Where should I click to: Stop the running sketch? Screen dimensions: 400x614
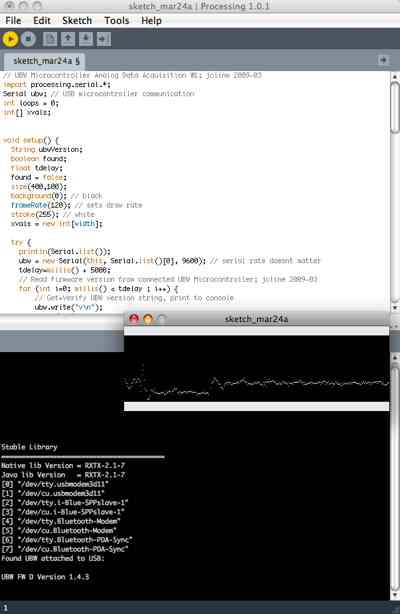pyautogui.click(x=28, y=39)
